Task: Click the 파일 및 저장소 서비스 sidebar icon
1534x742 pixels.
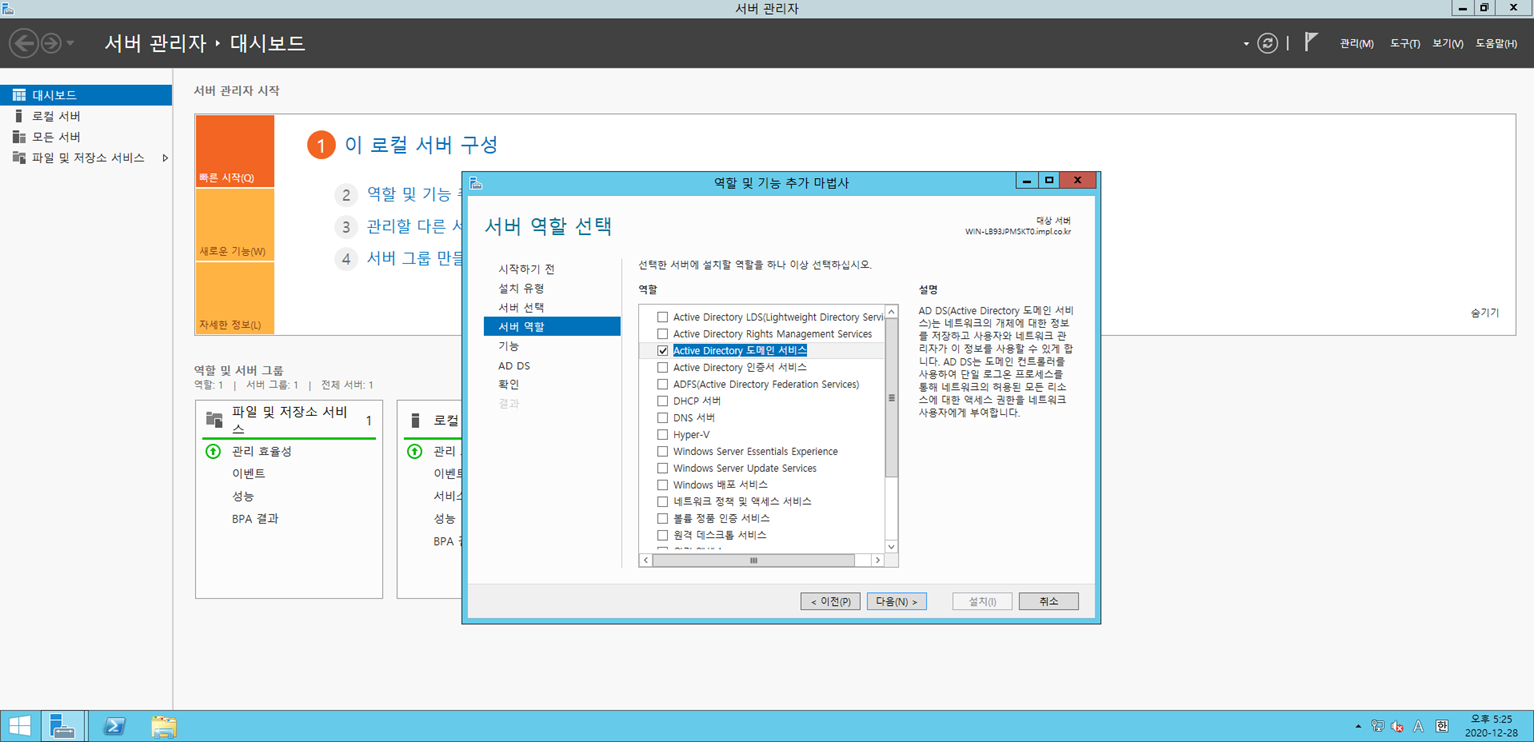Action: pyautogui.click(x=19, y=158)
